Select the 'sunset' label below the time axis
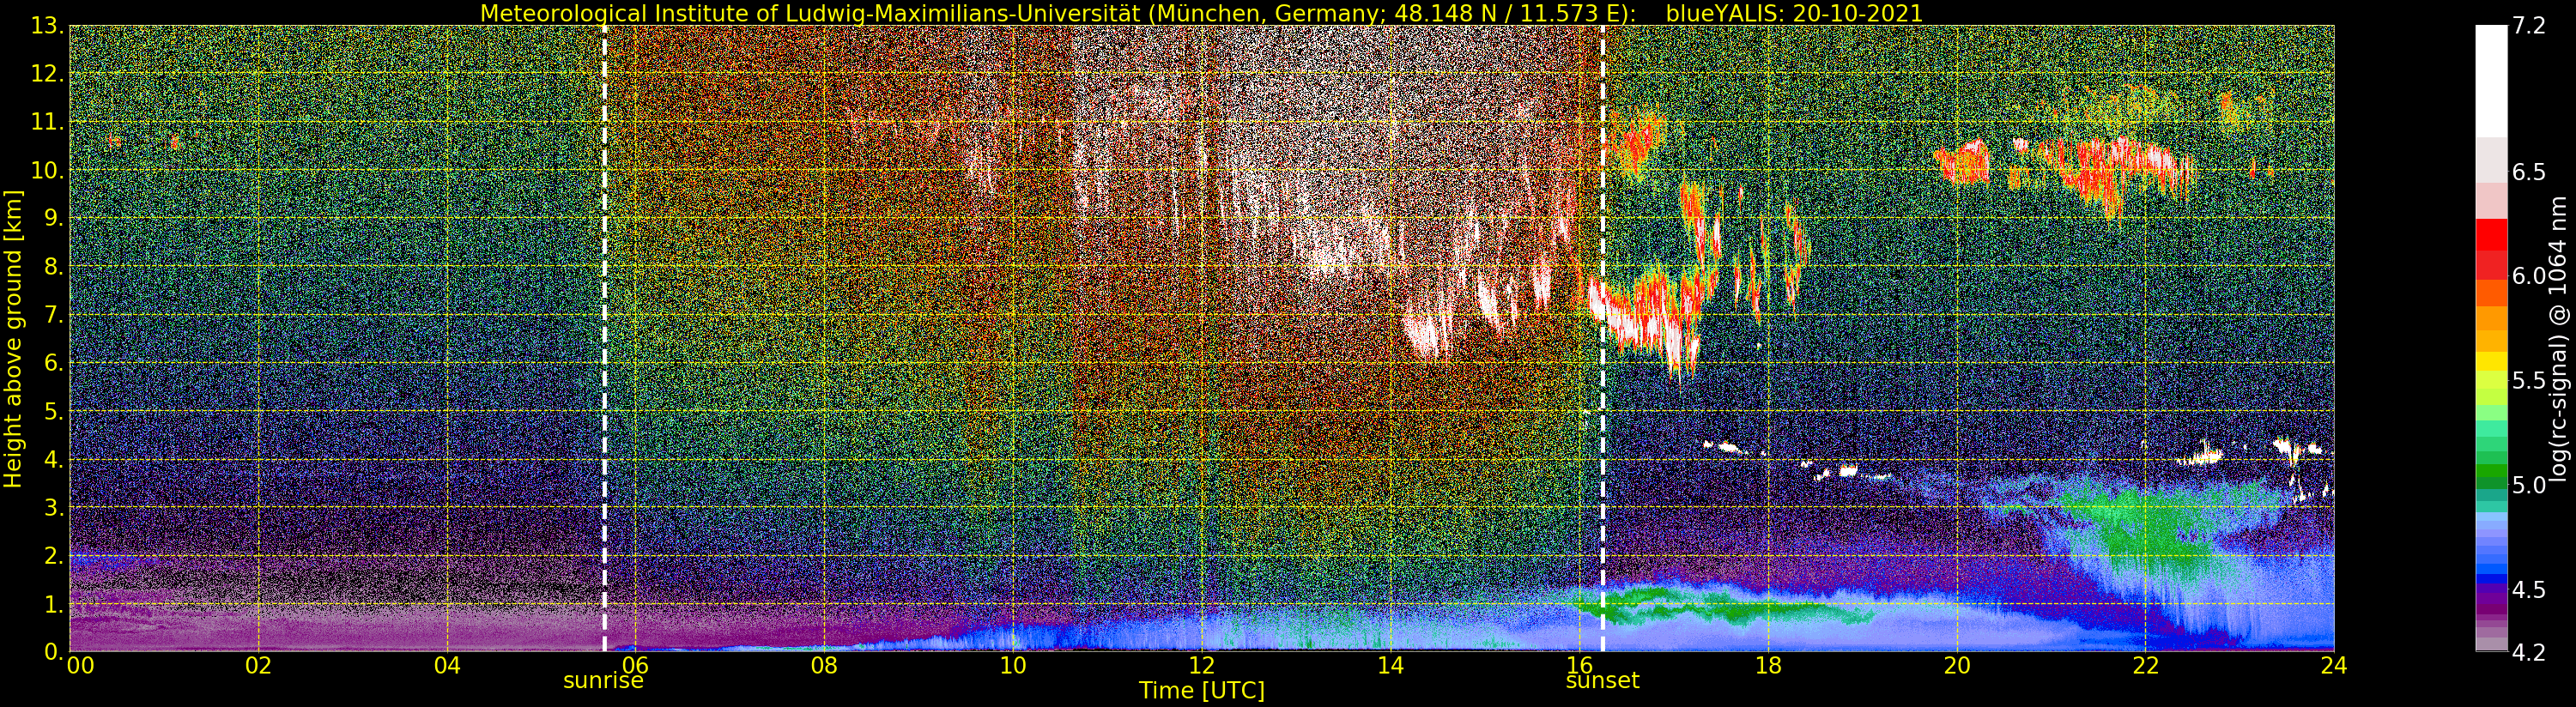The height and width of the screenshot is (707, 2576). [x=1602, y=681]
